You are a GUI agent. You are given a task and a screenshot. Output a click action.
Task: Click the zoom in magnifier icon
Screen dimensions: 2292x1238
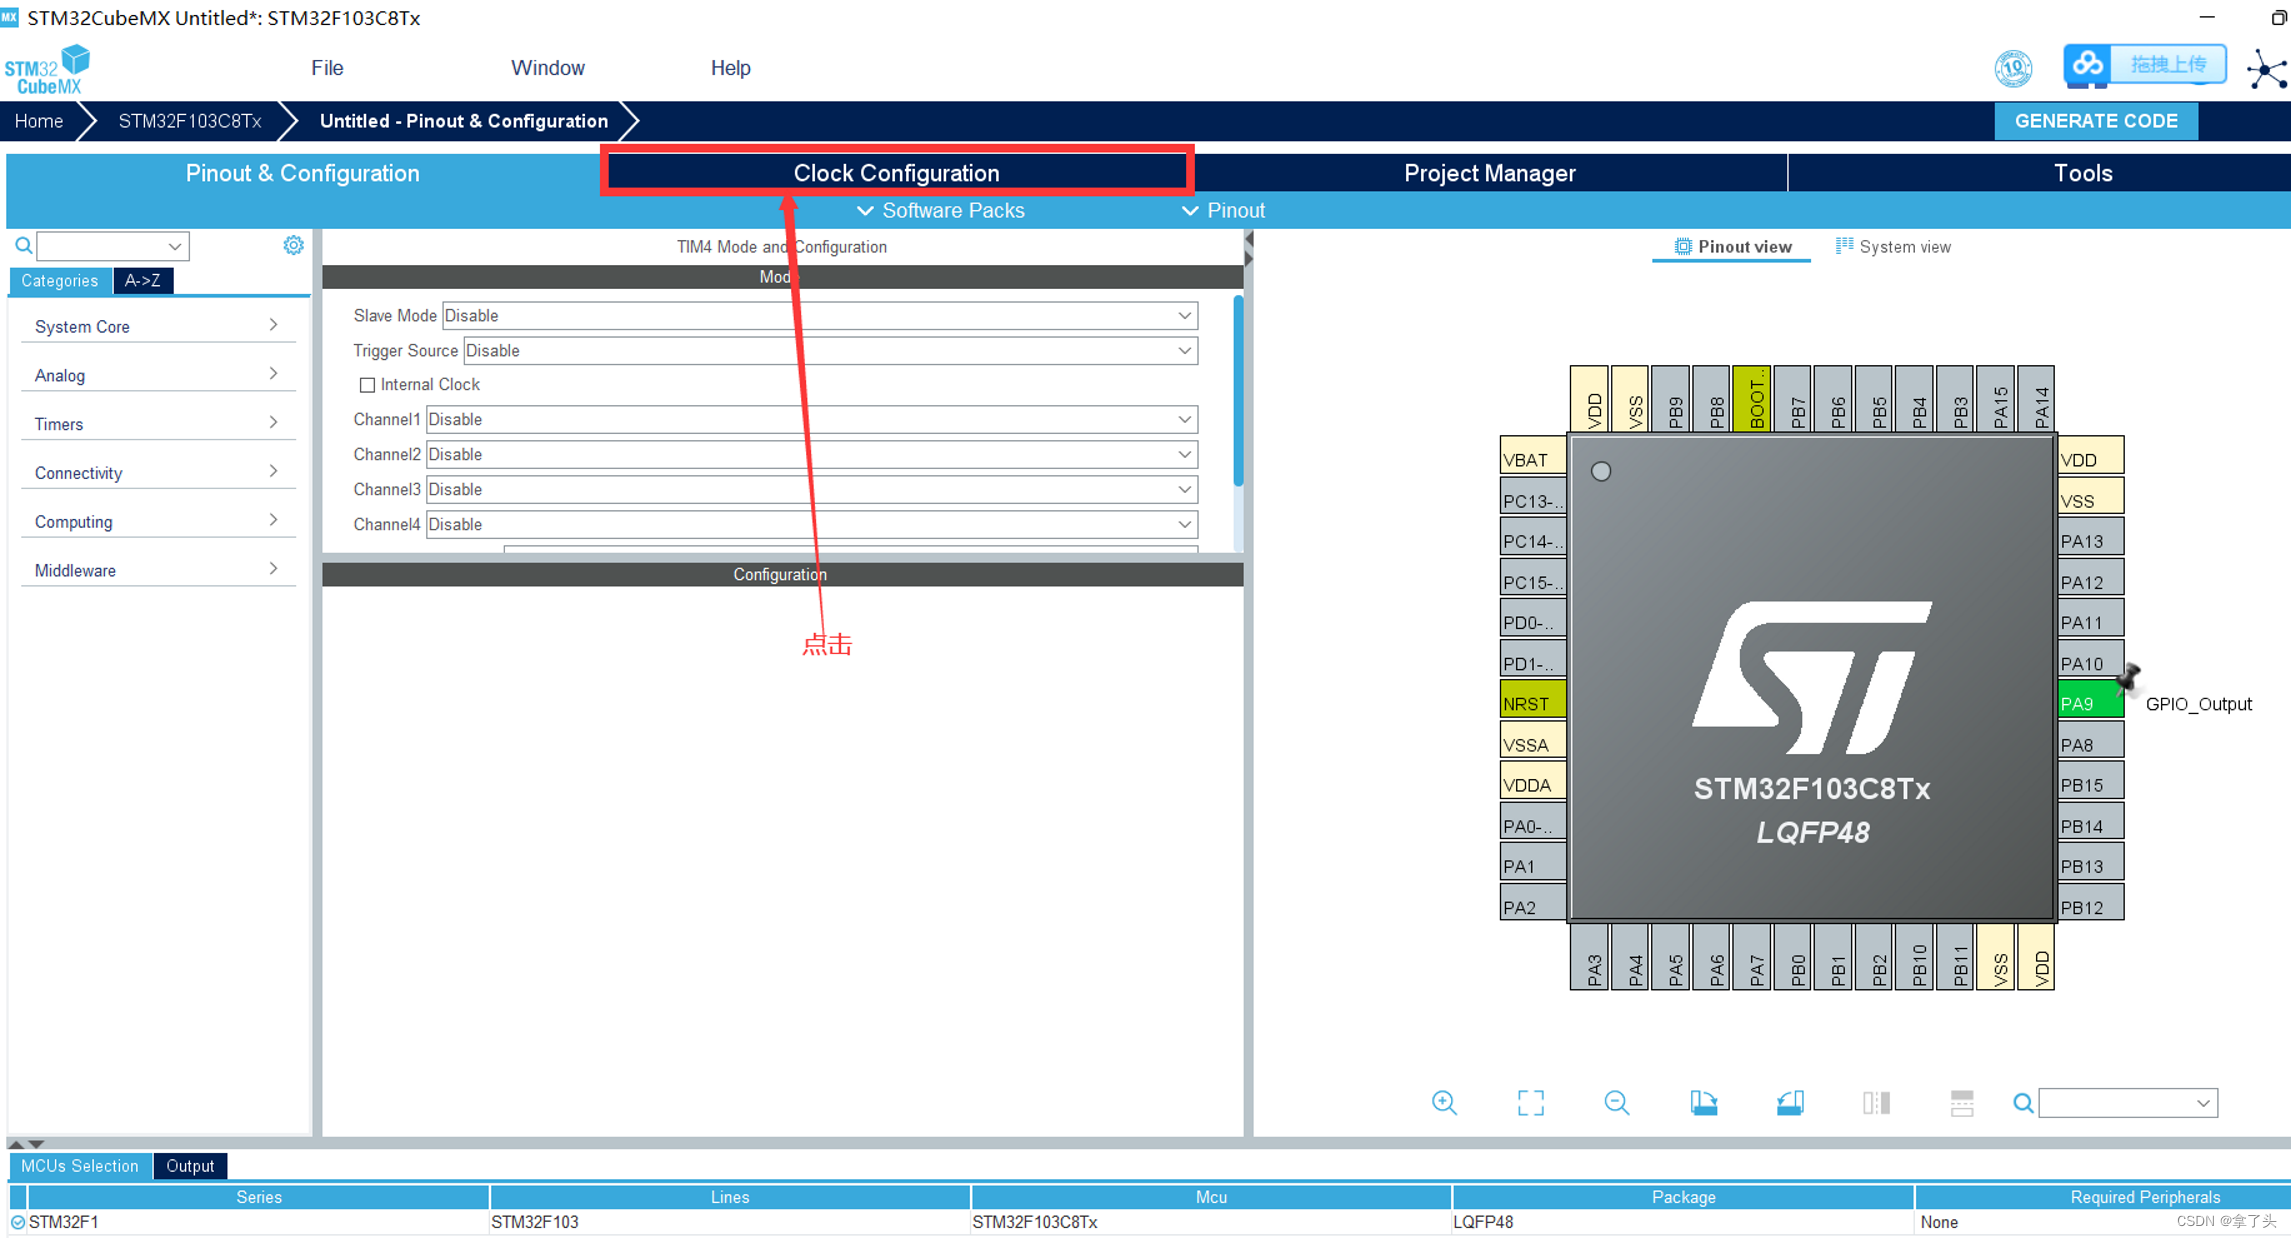coord(1444,1102)
